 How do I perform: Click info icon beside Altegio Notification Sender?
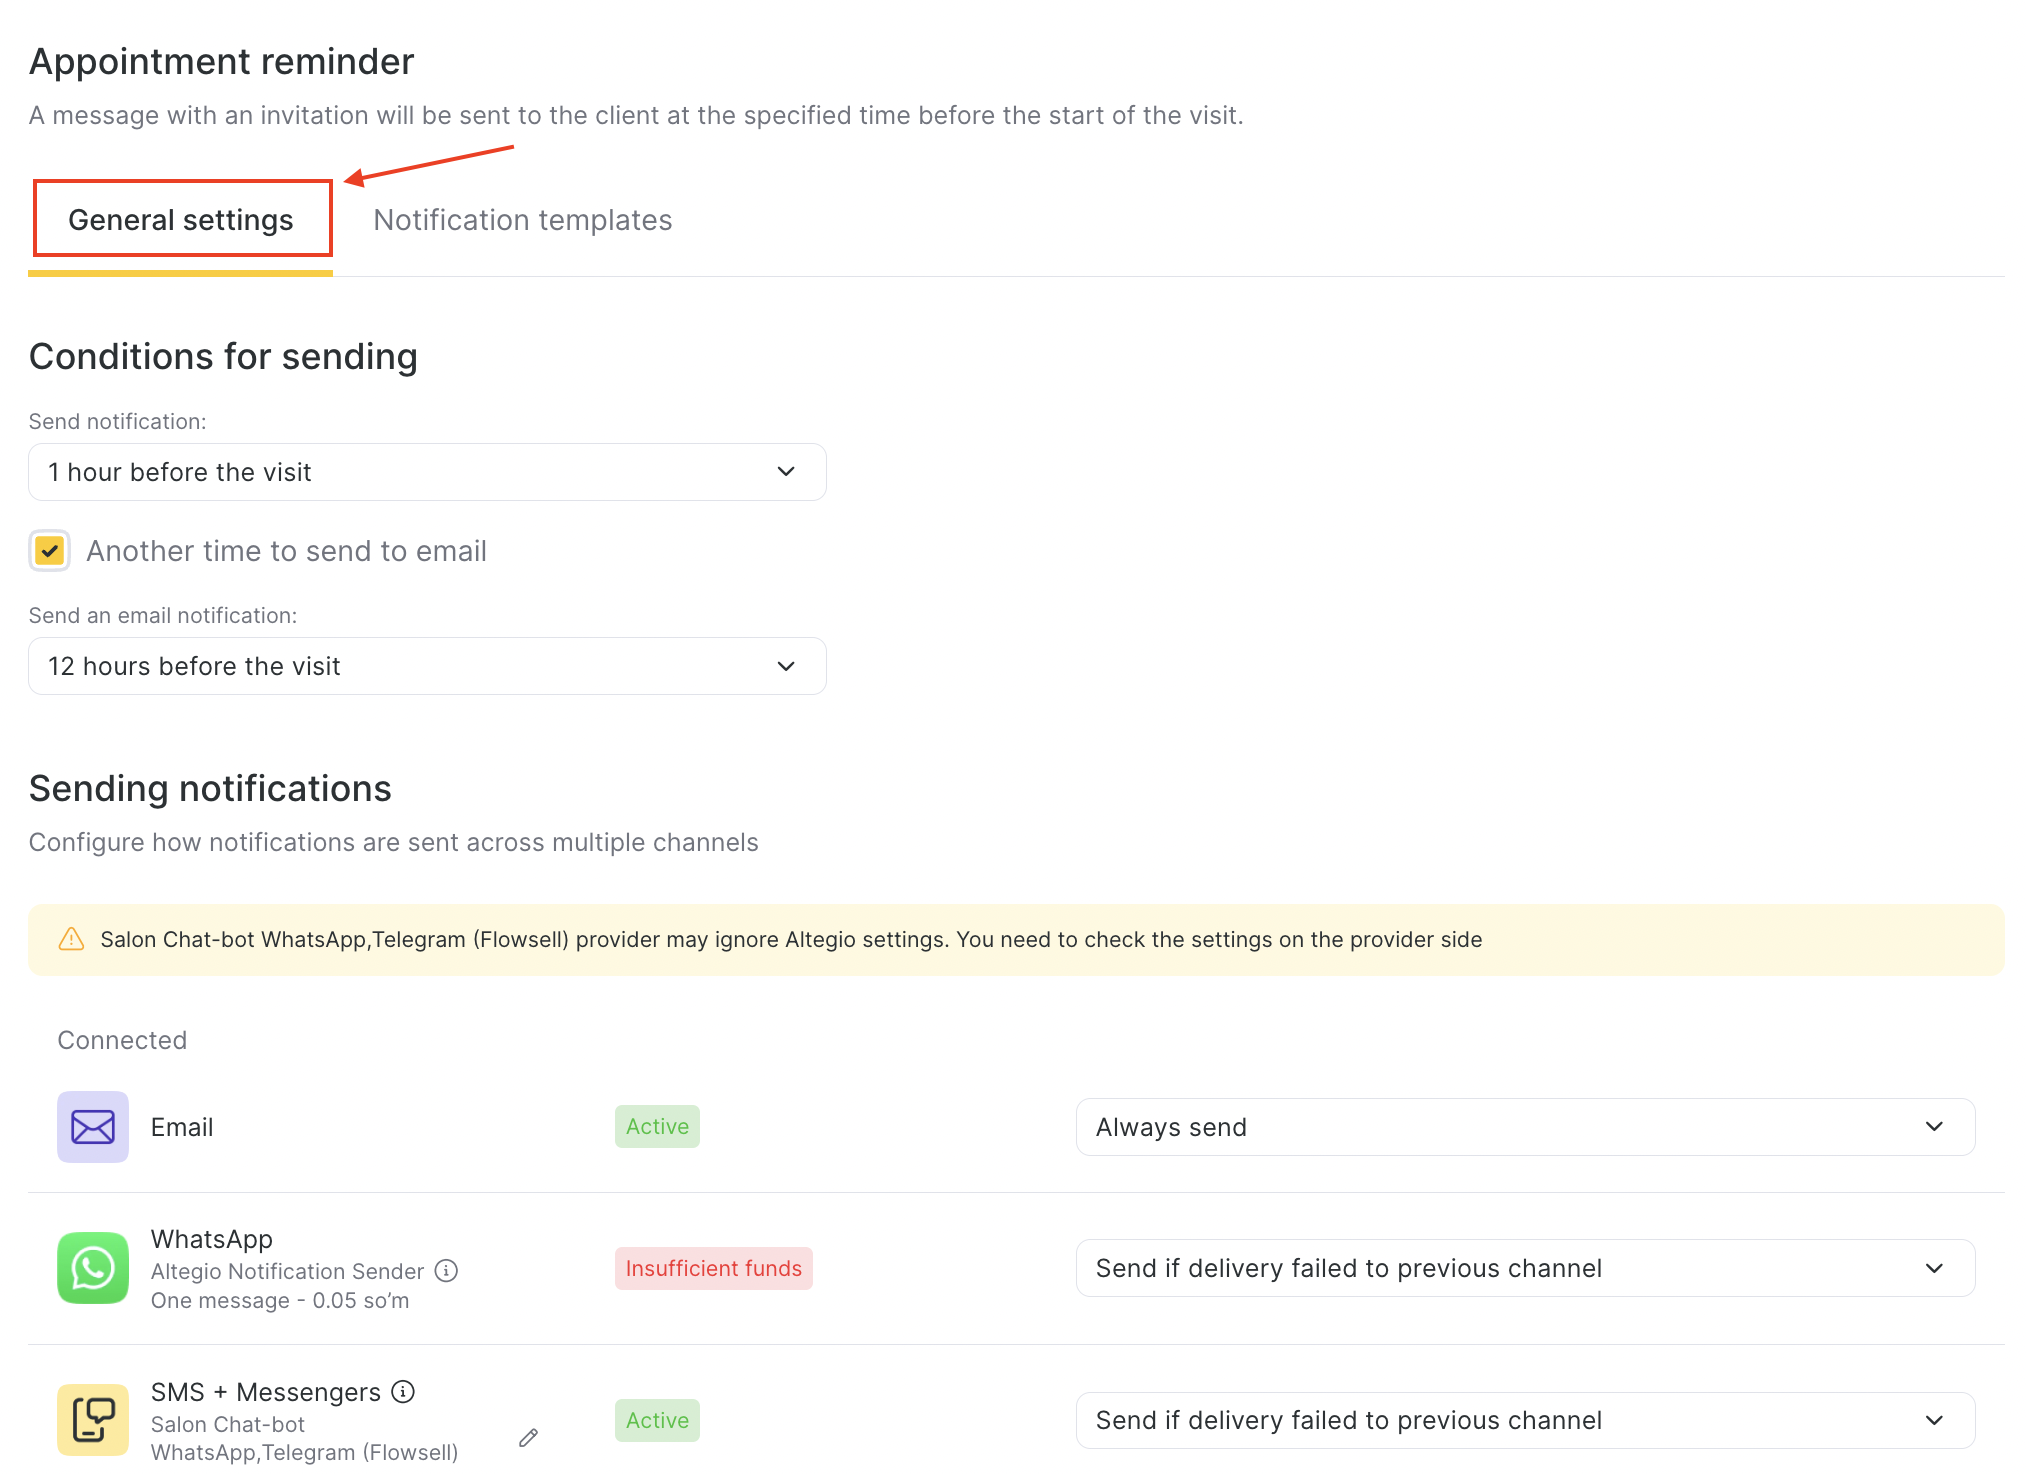(x=446, y=1271)
